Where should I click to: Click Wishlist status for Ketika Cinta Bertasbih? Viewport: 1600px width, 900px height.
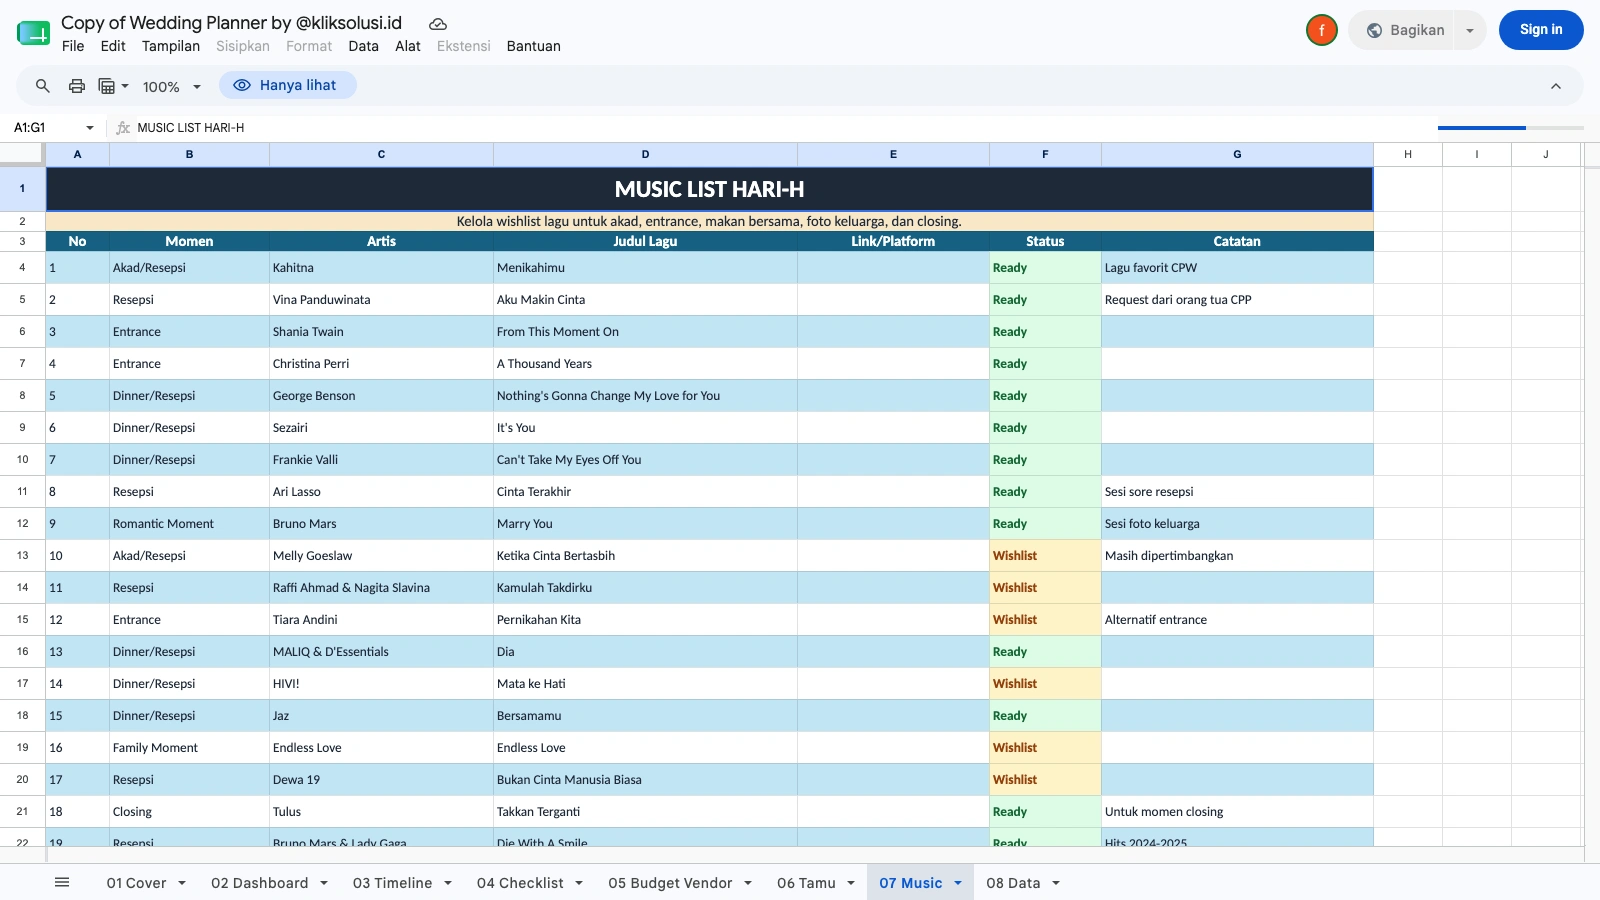point(1045,556)
